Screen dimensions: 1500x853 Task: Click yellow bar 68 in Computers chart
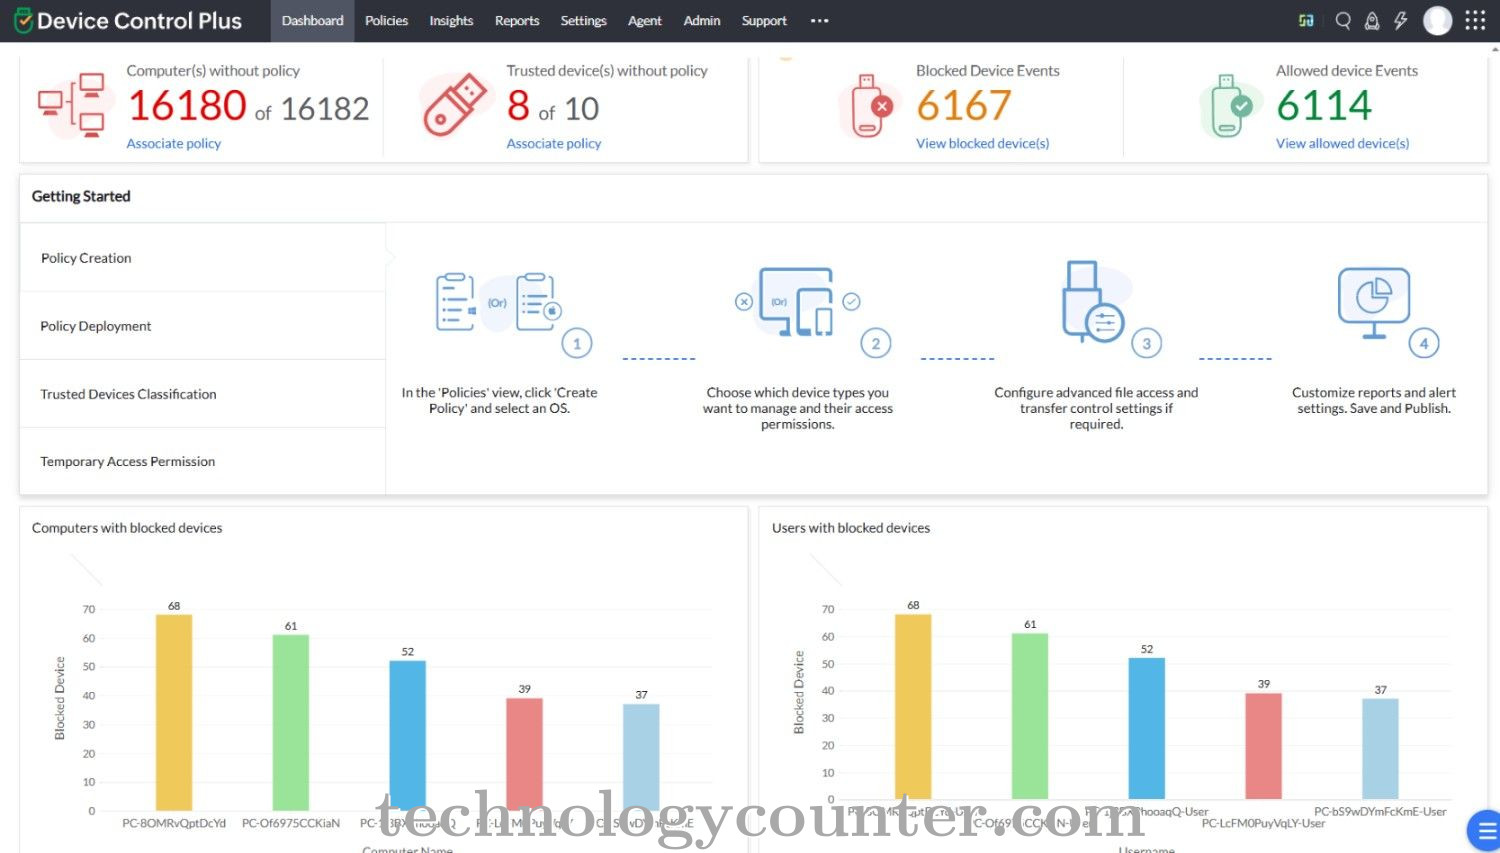pyautogui.click(x=174, y=712)
